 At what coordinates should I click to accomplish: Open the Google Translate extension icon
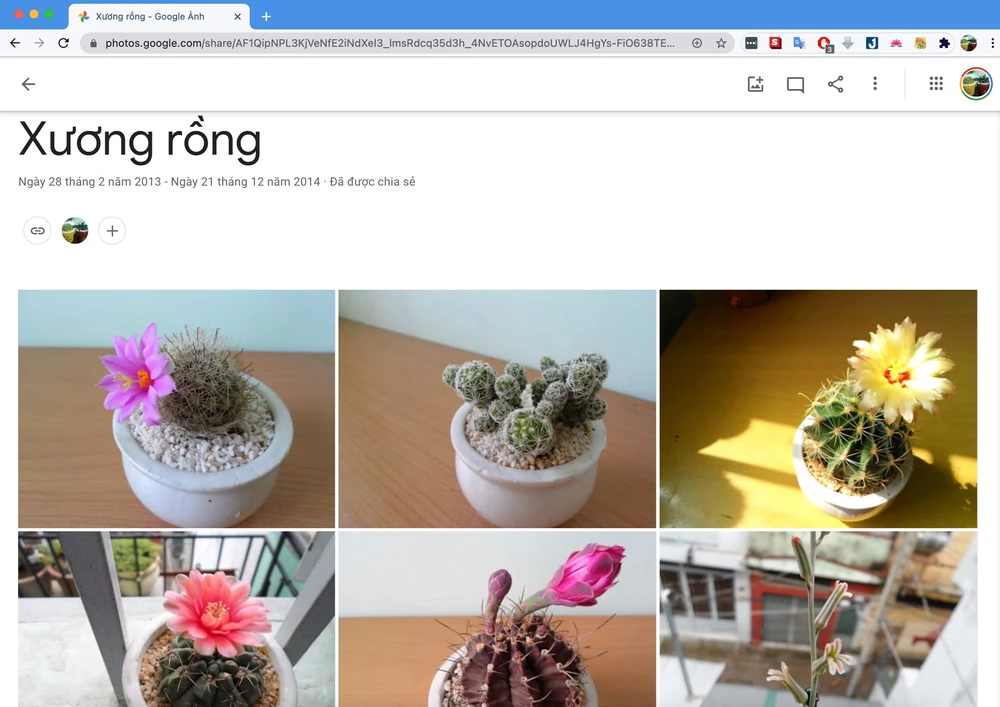(800, 44)
